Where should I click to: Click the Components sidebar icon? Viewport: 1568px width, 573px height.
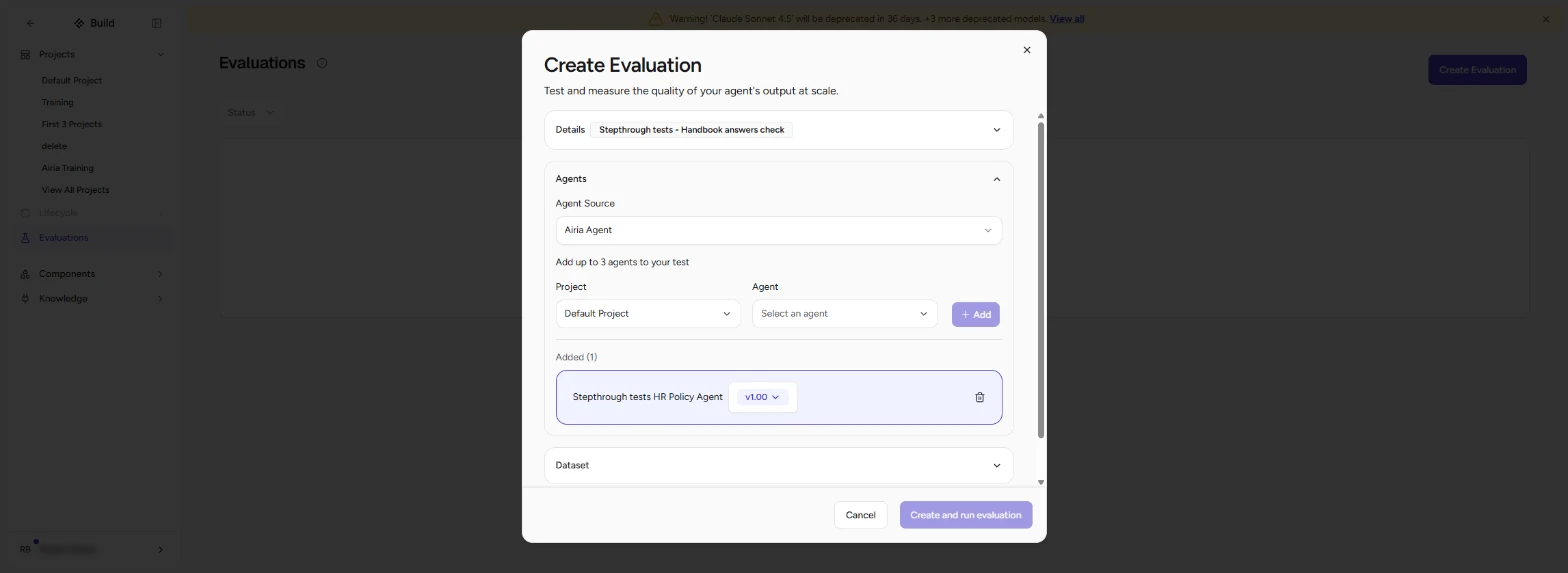(25, 274)
